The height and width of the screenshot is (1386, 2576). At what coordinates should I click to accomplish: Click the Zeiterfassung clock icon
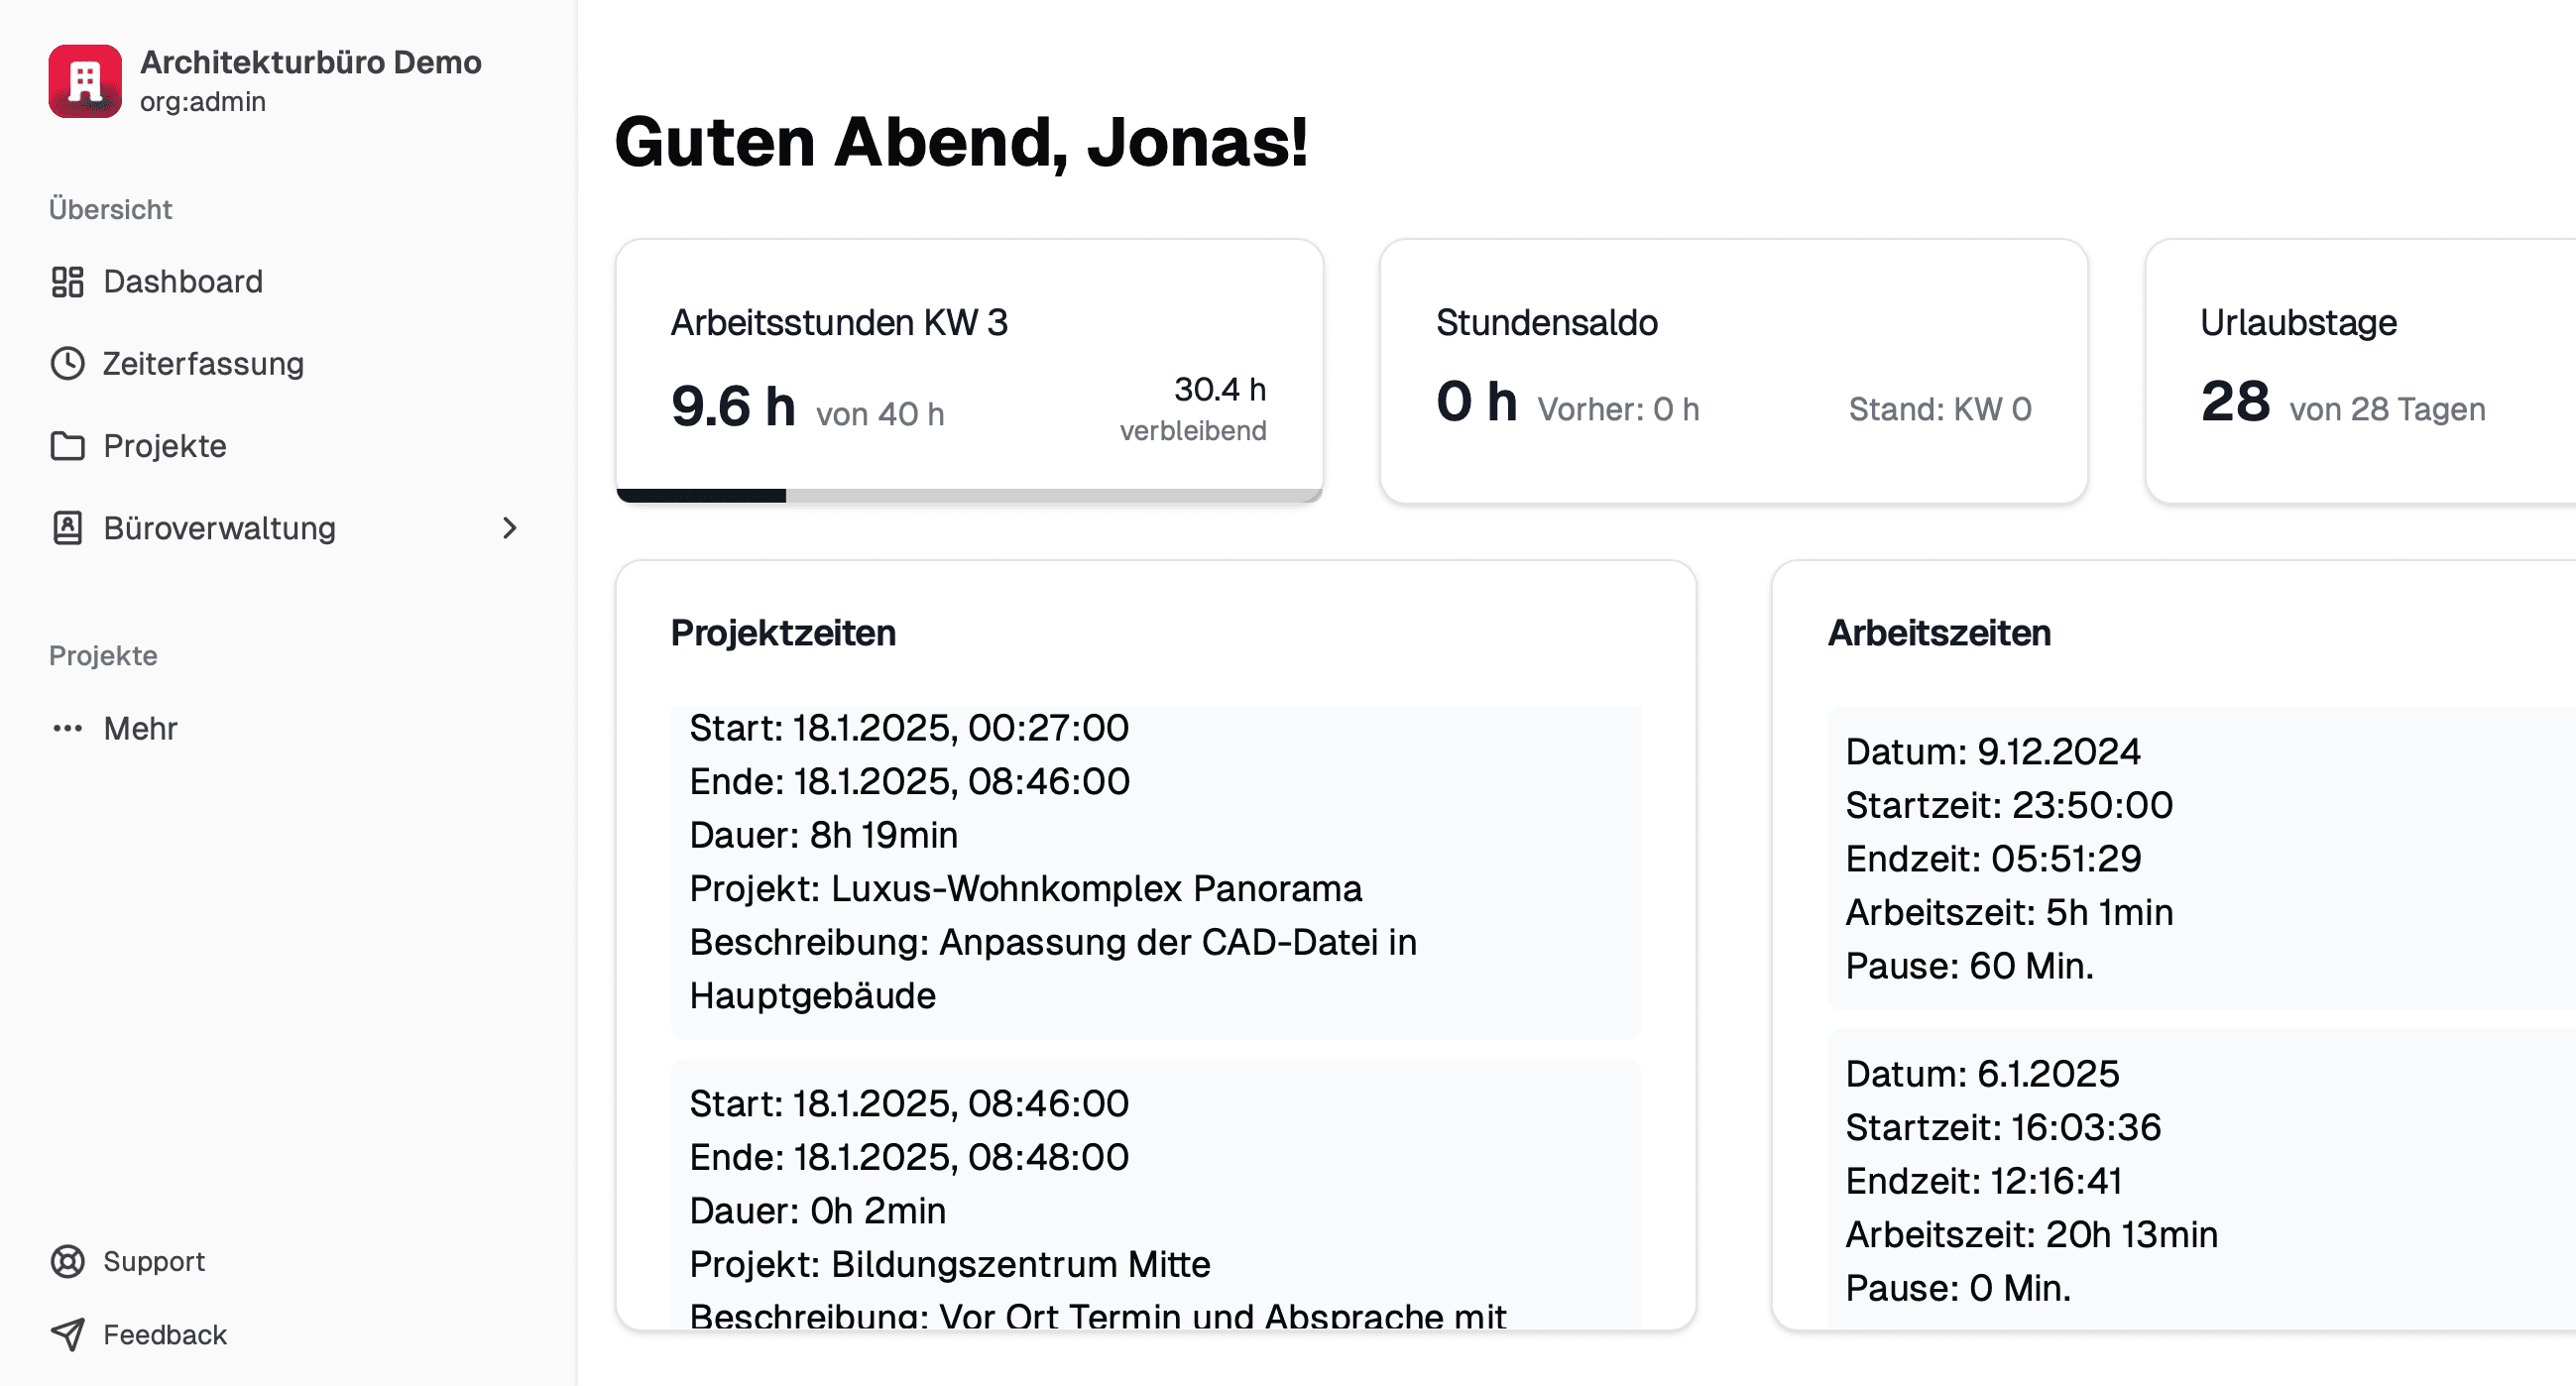pos(67,364)
